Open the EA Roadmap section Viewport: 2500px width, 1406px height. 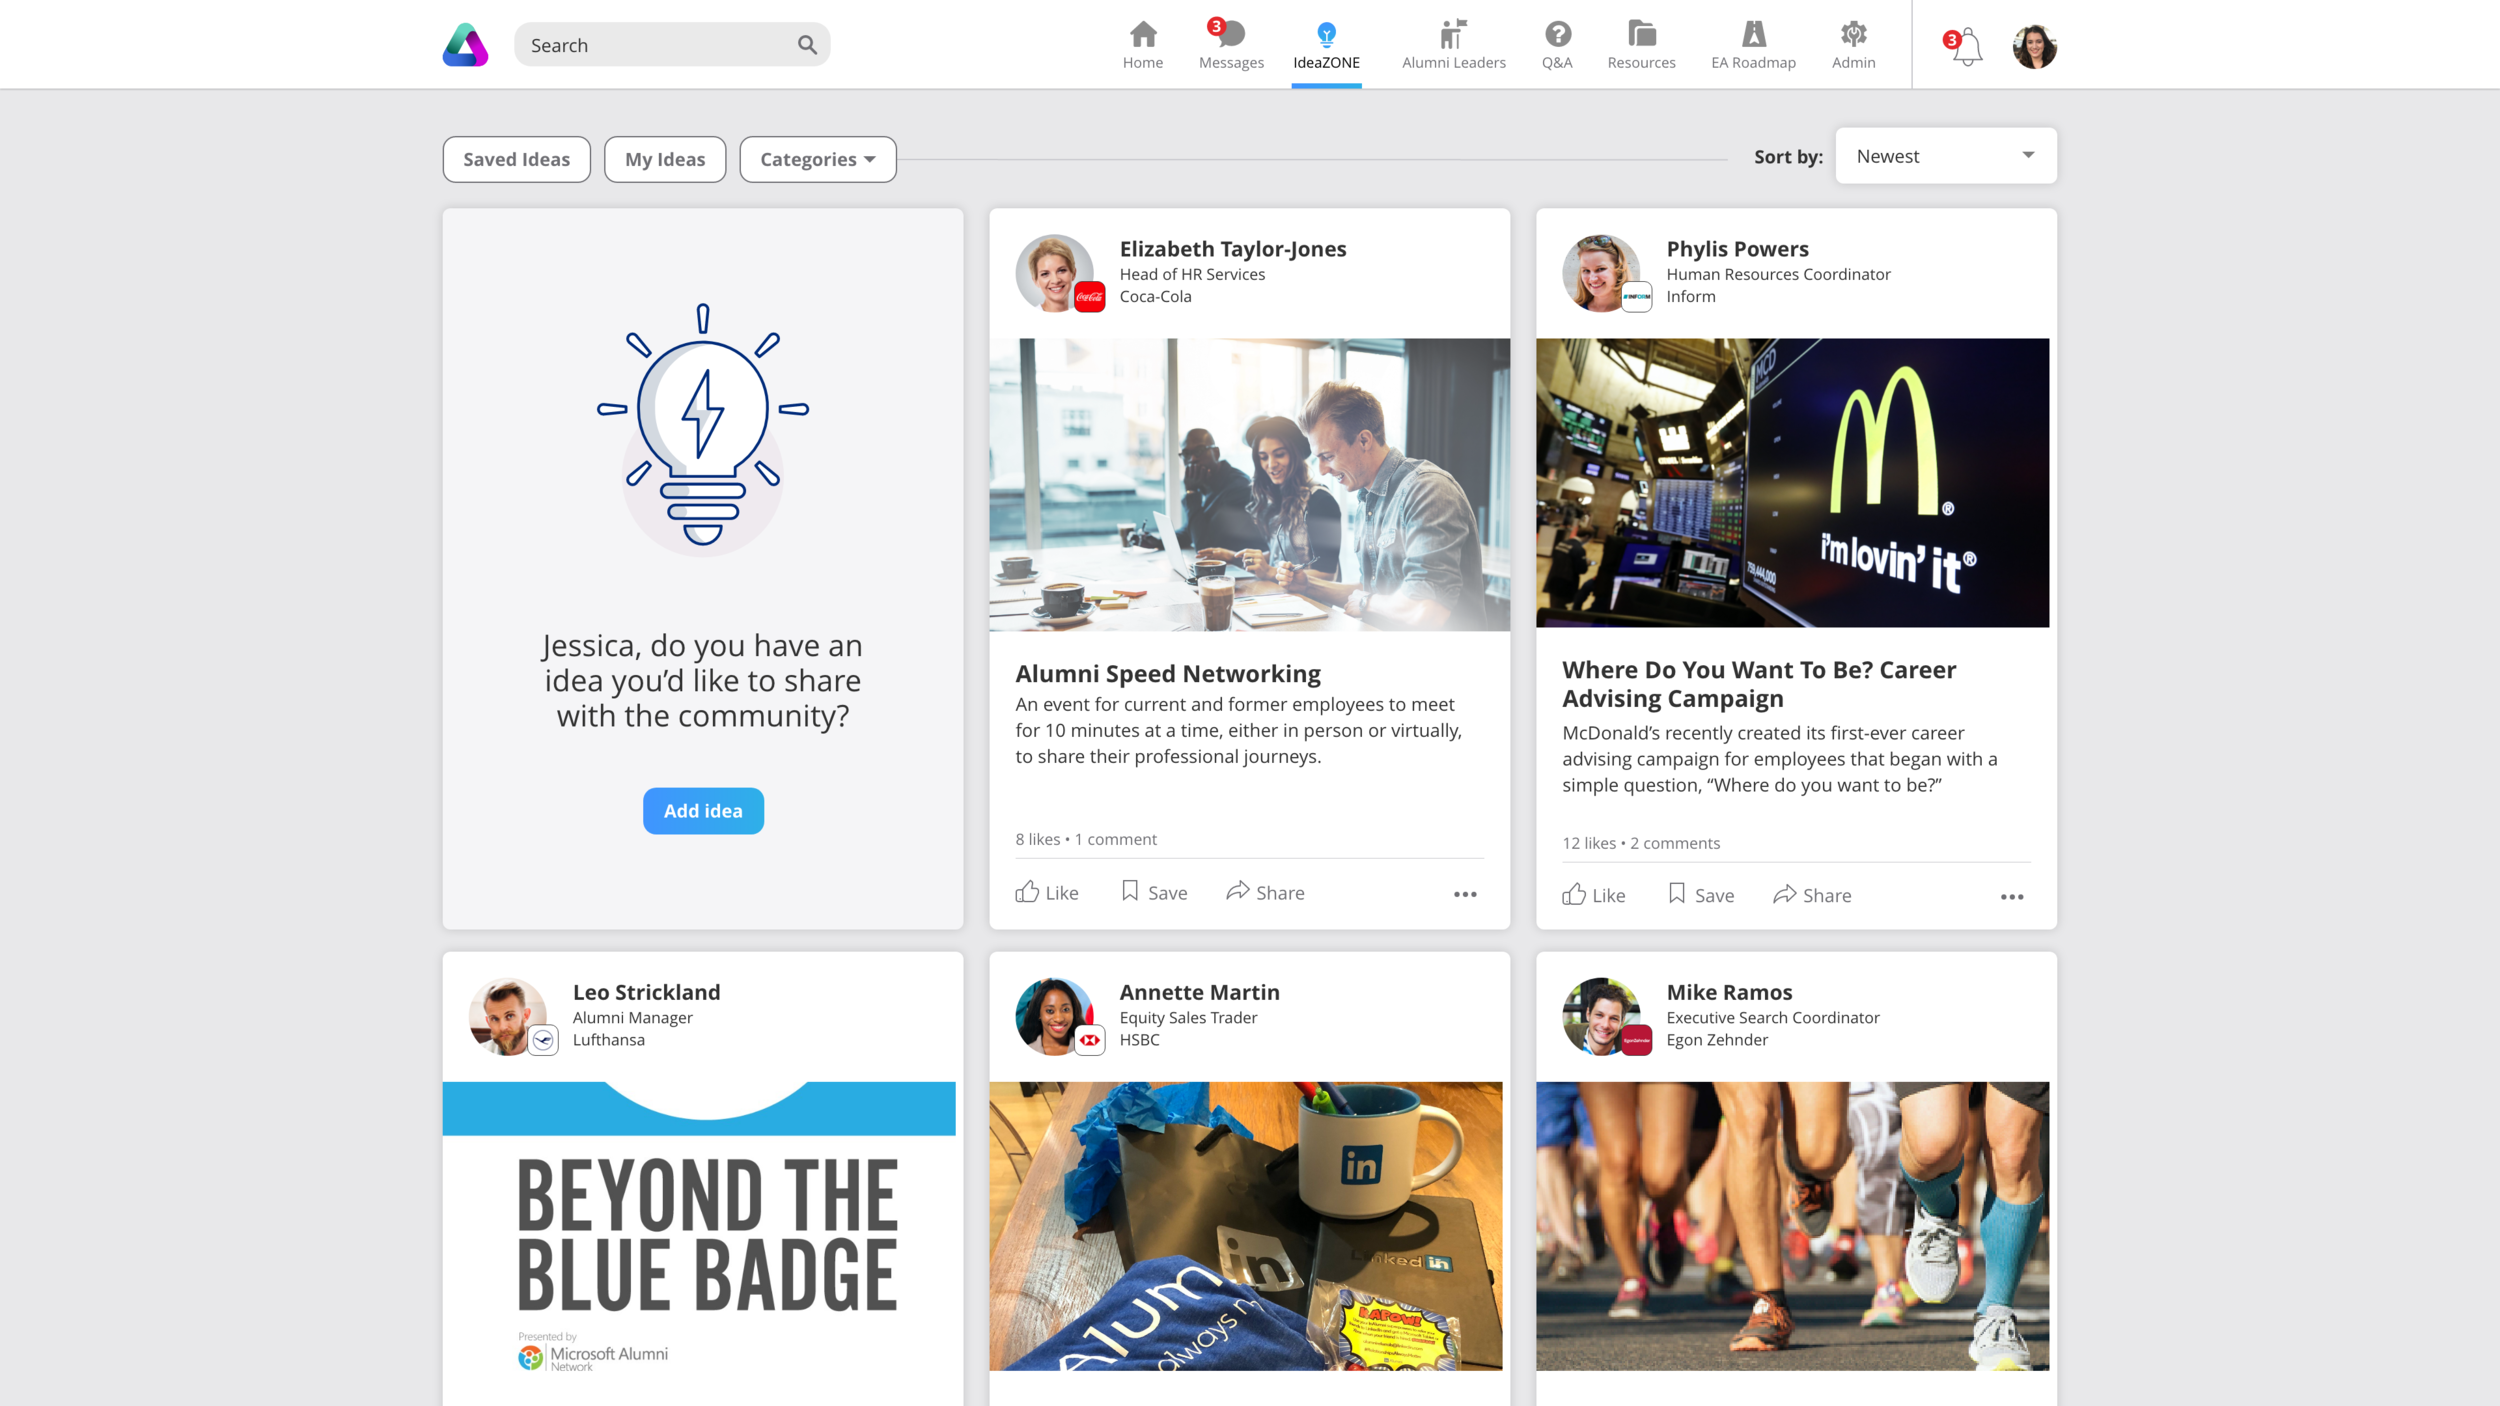1753,45
